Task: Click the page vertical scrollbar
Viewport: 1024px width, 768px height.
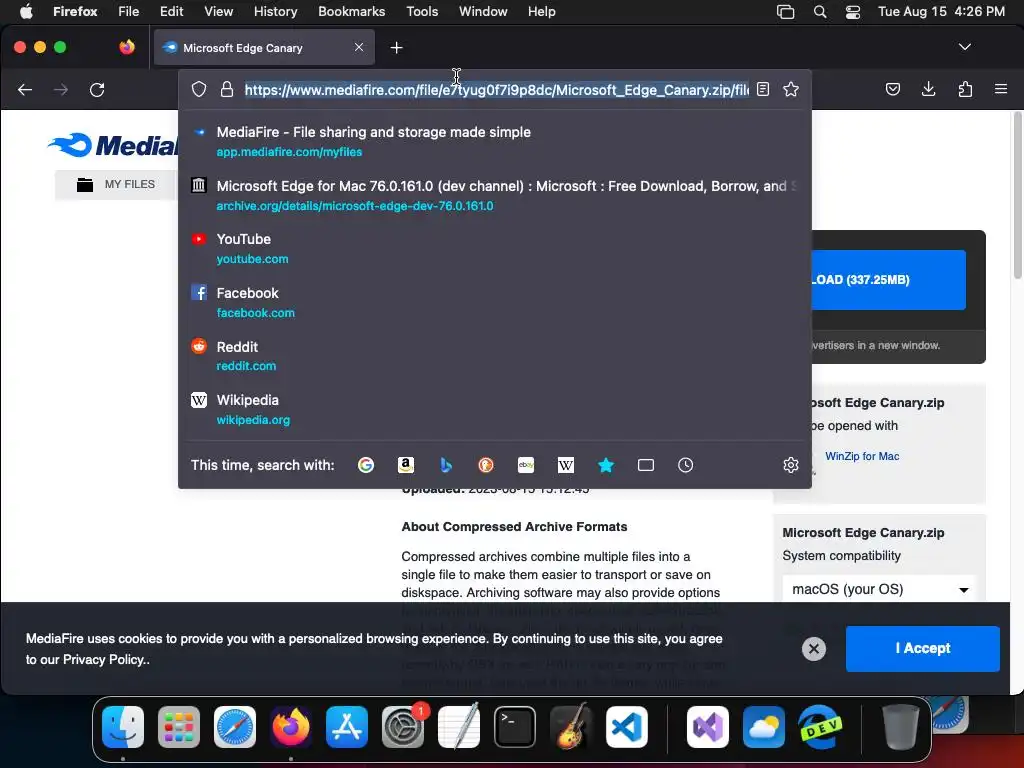Action: 1017,196
